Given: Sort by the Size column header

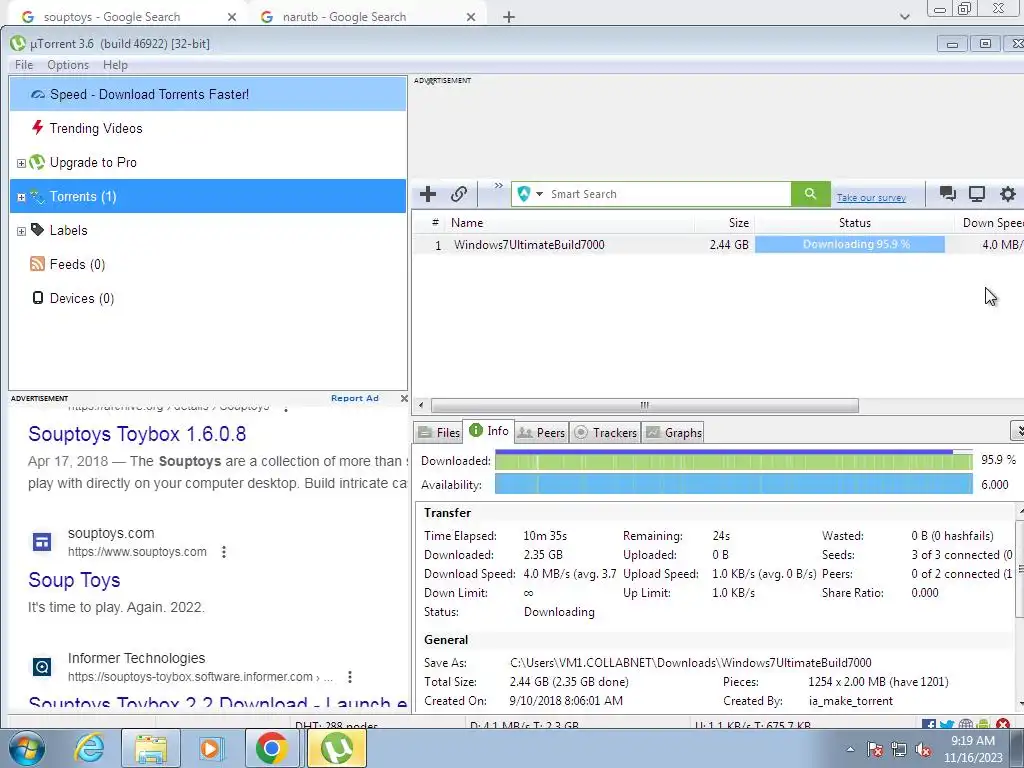Looking at the screenshot, I should [725, 223].
